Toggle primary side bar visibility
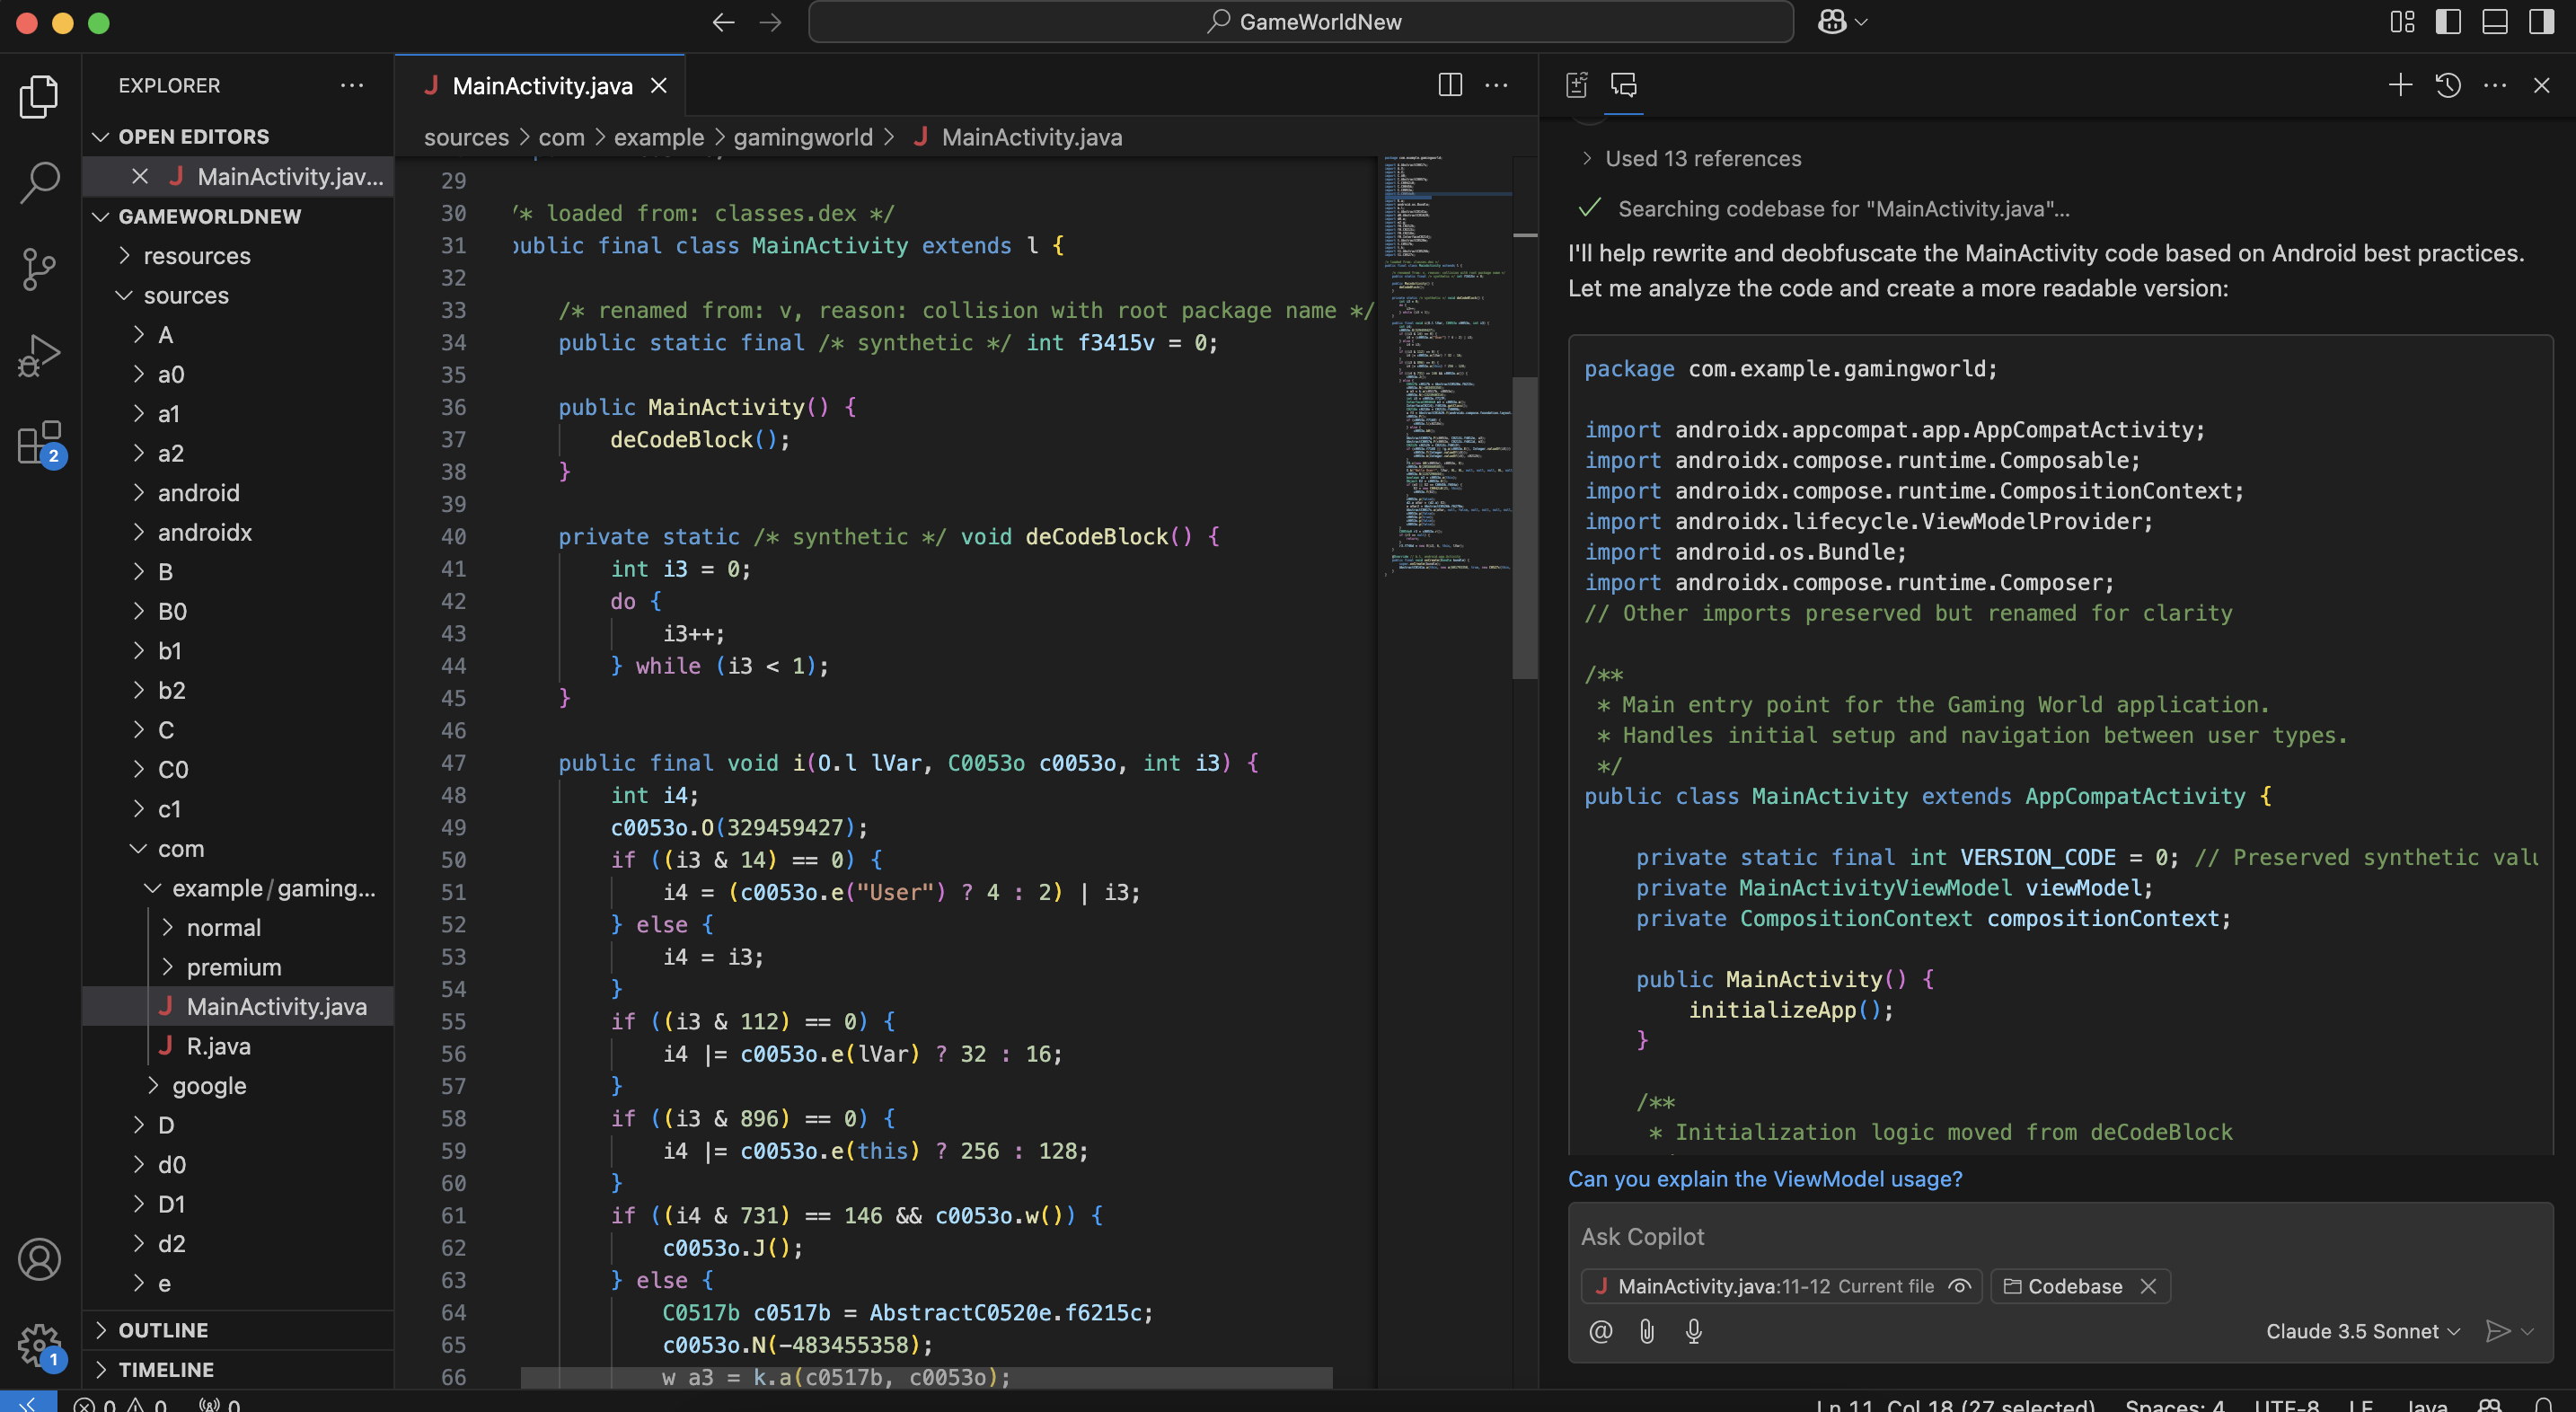 pos(2448,22)
